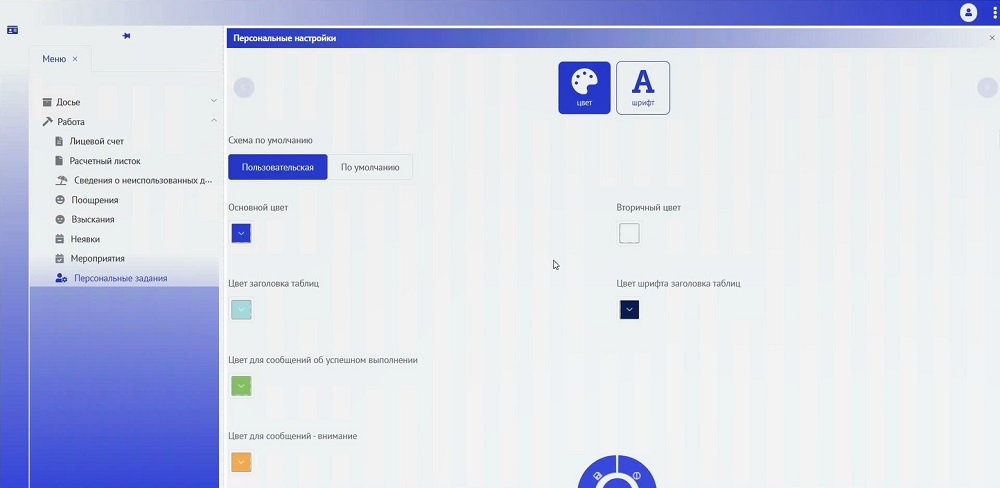
Task: Click the ID card icon in left strip
Action: (x=12, y=30)
